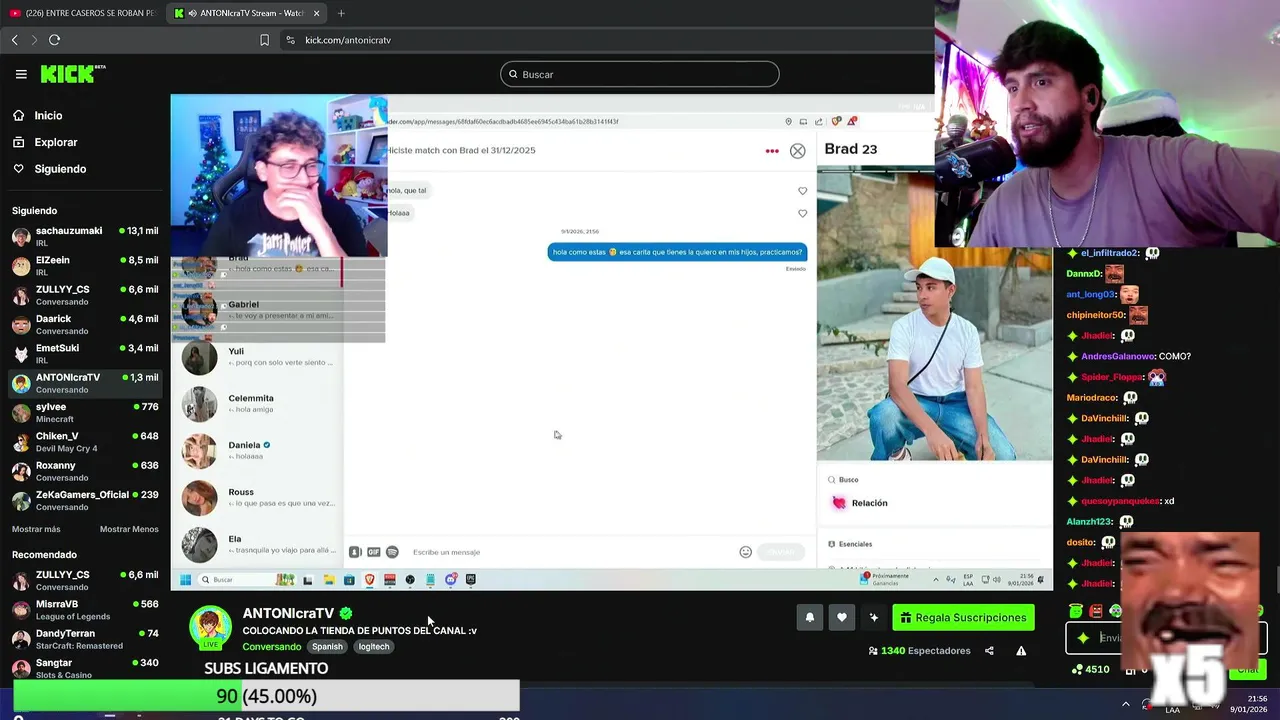Reload the kick.com page
Image resolution: width=1280 pixels, height=720 pixels.
pyautogui.click(x=54, y=40)
